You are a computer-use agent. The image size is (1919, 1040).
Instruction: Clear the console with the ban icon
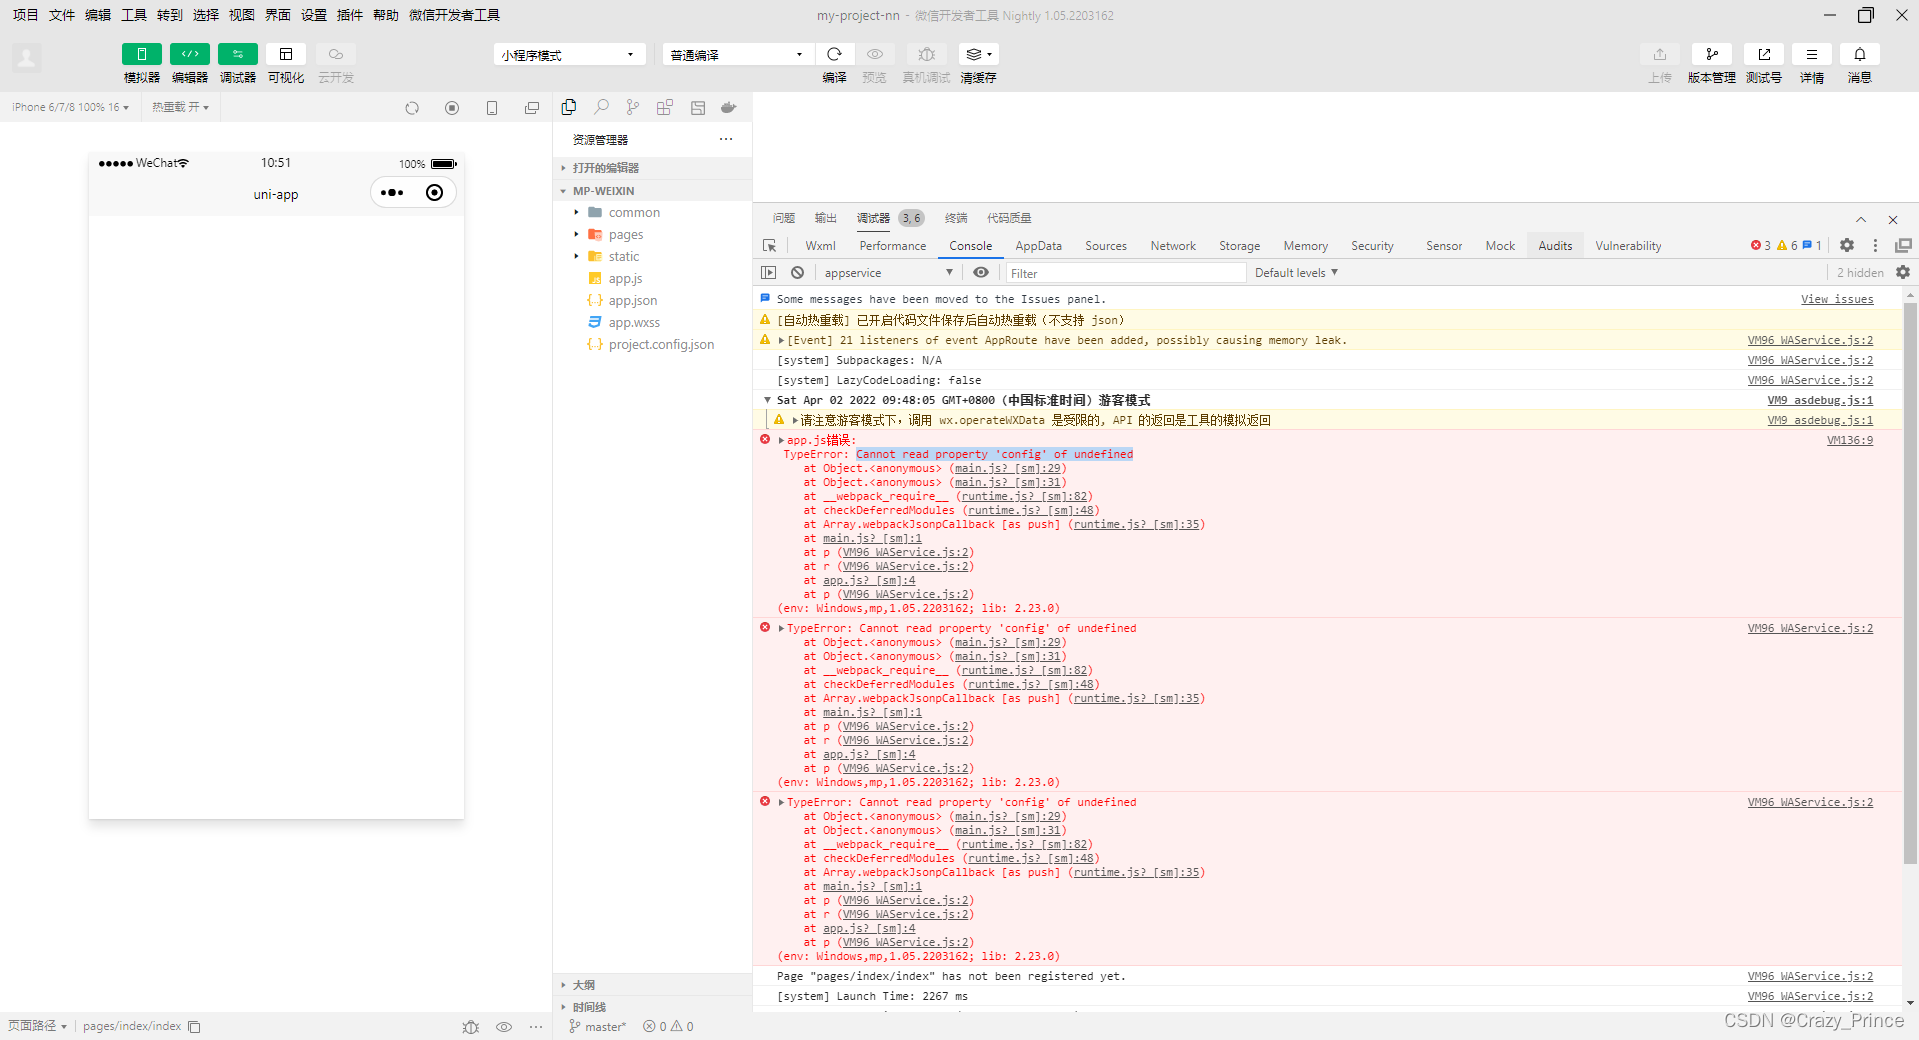[x=797, y=273]
